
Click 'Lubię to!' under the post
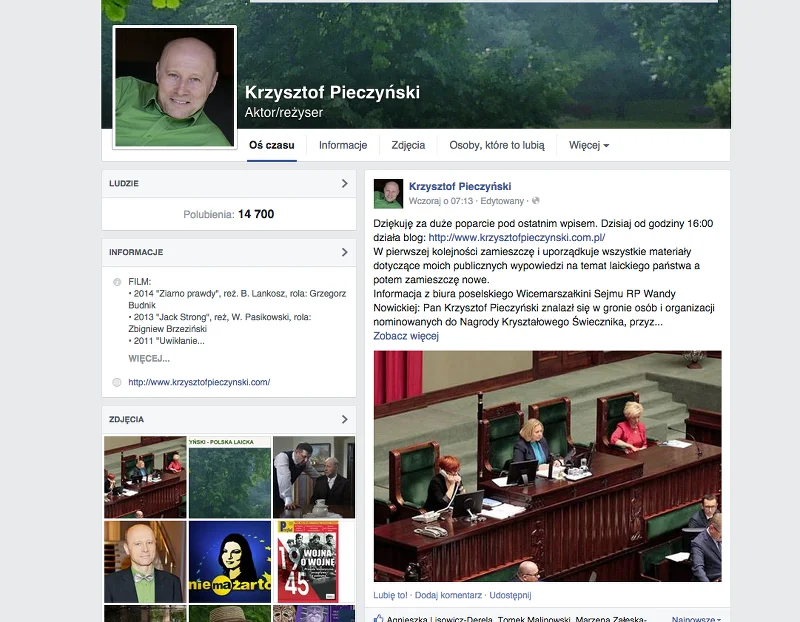click(x=390, y=595)
